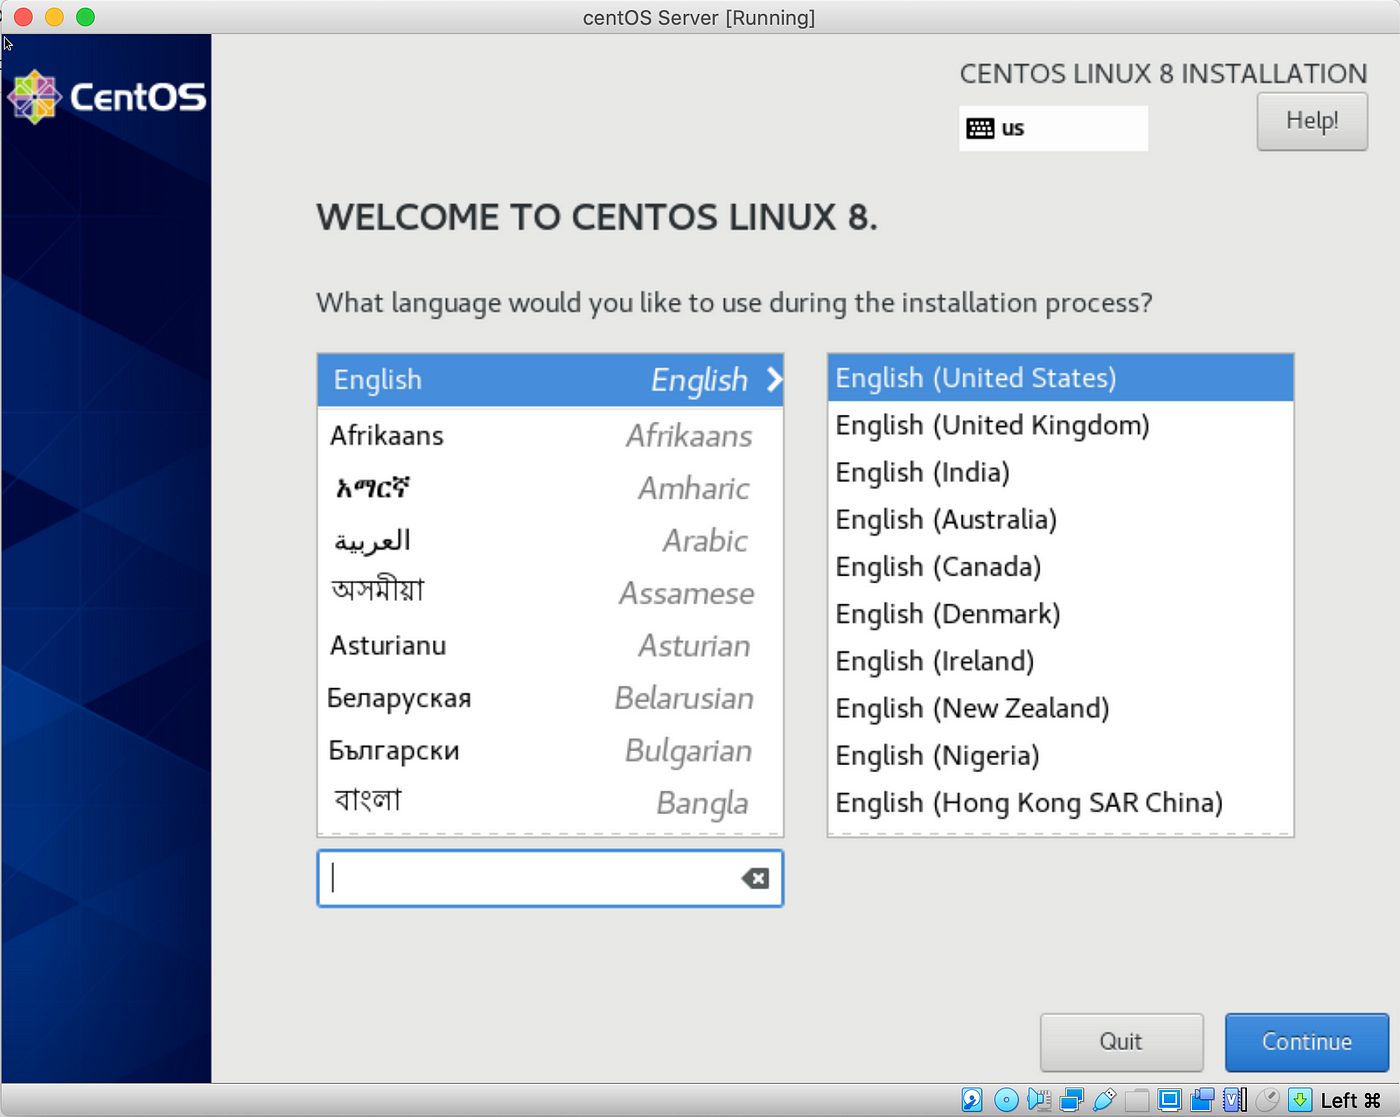The image size is (1400, 1117).
Task: Click the Continue button
Action: (1307, 1042)
